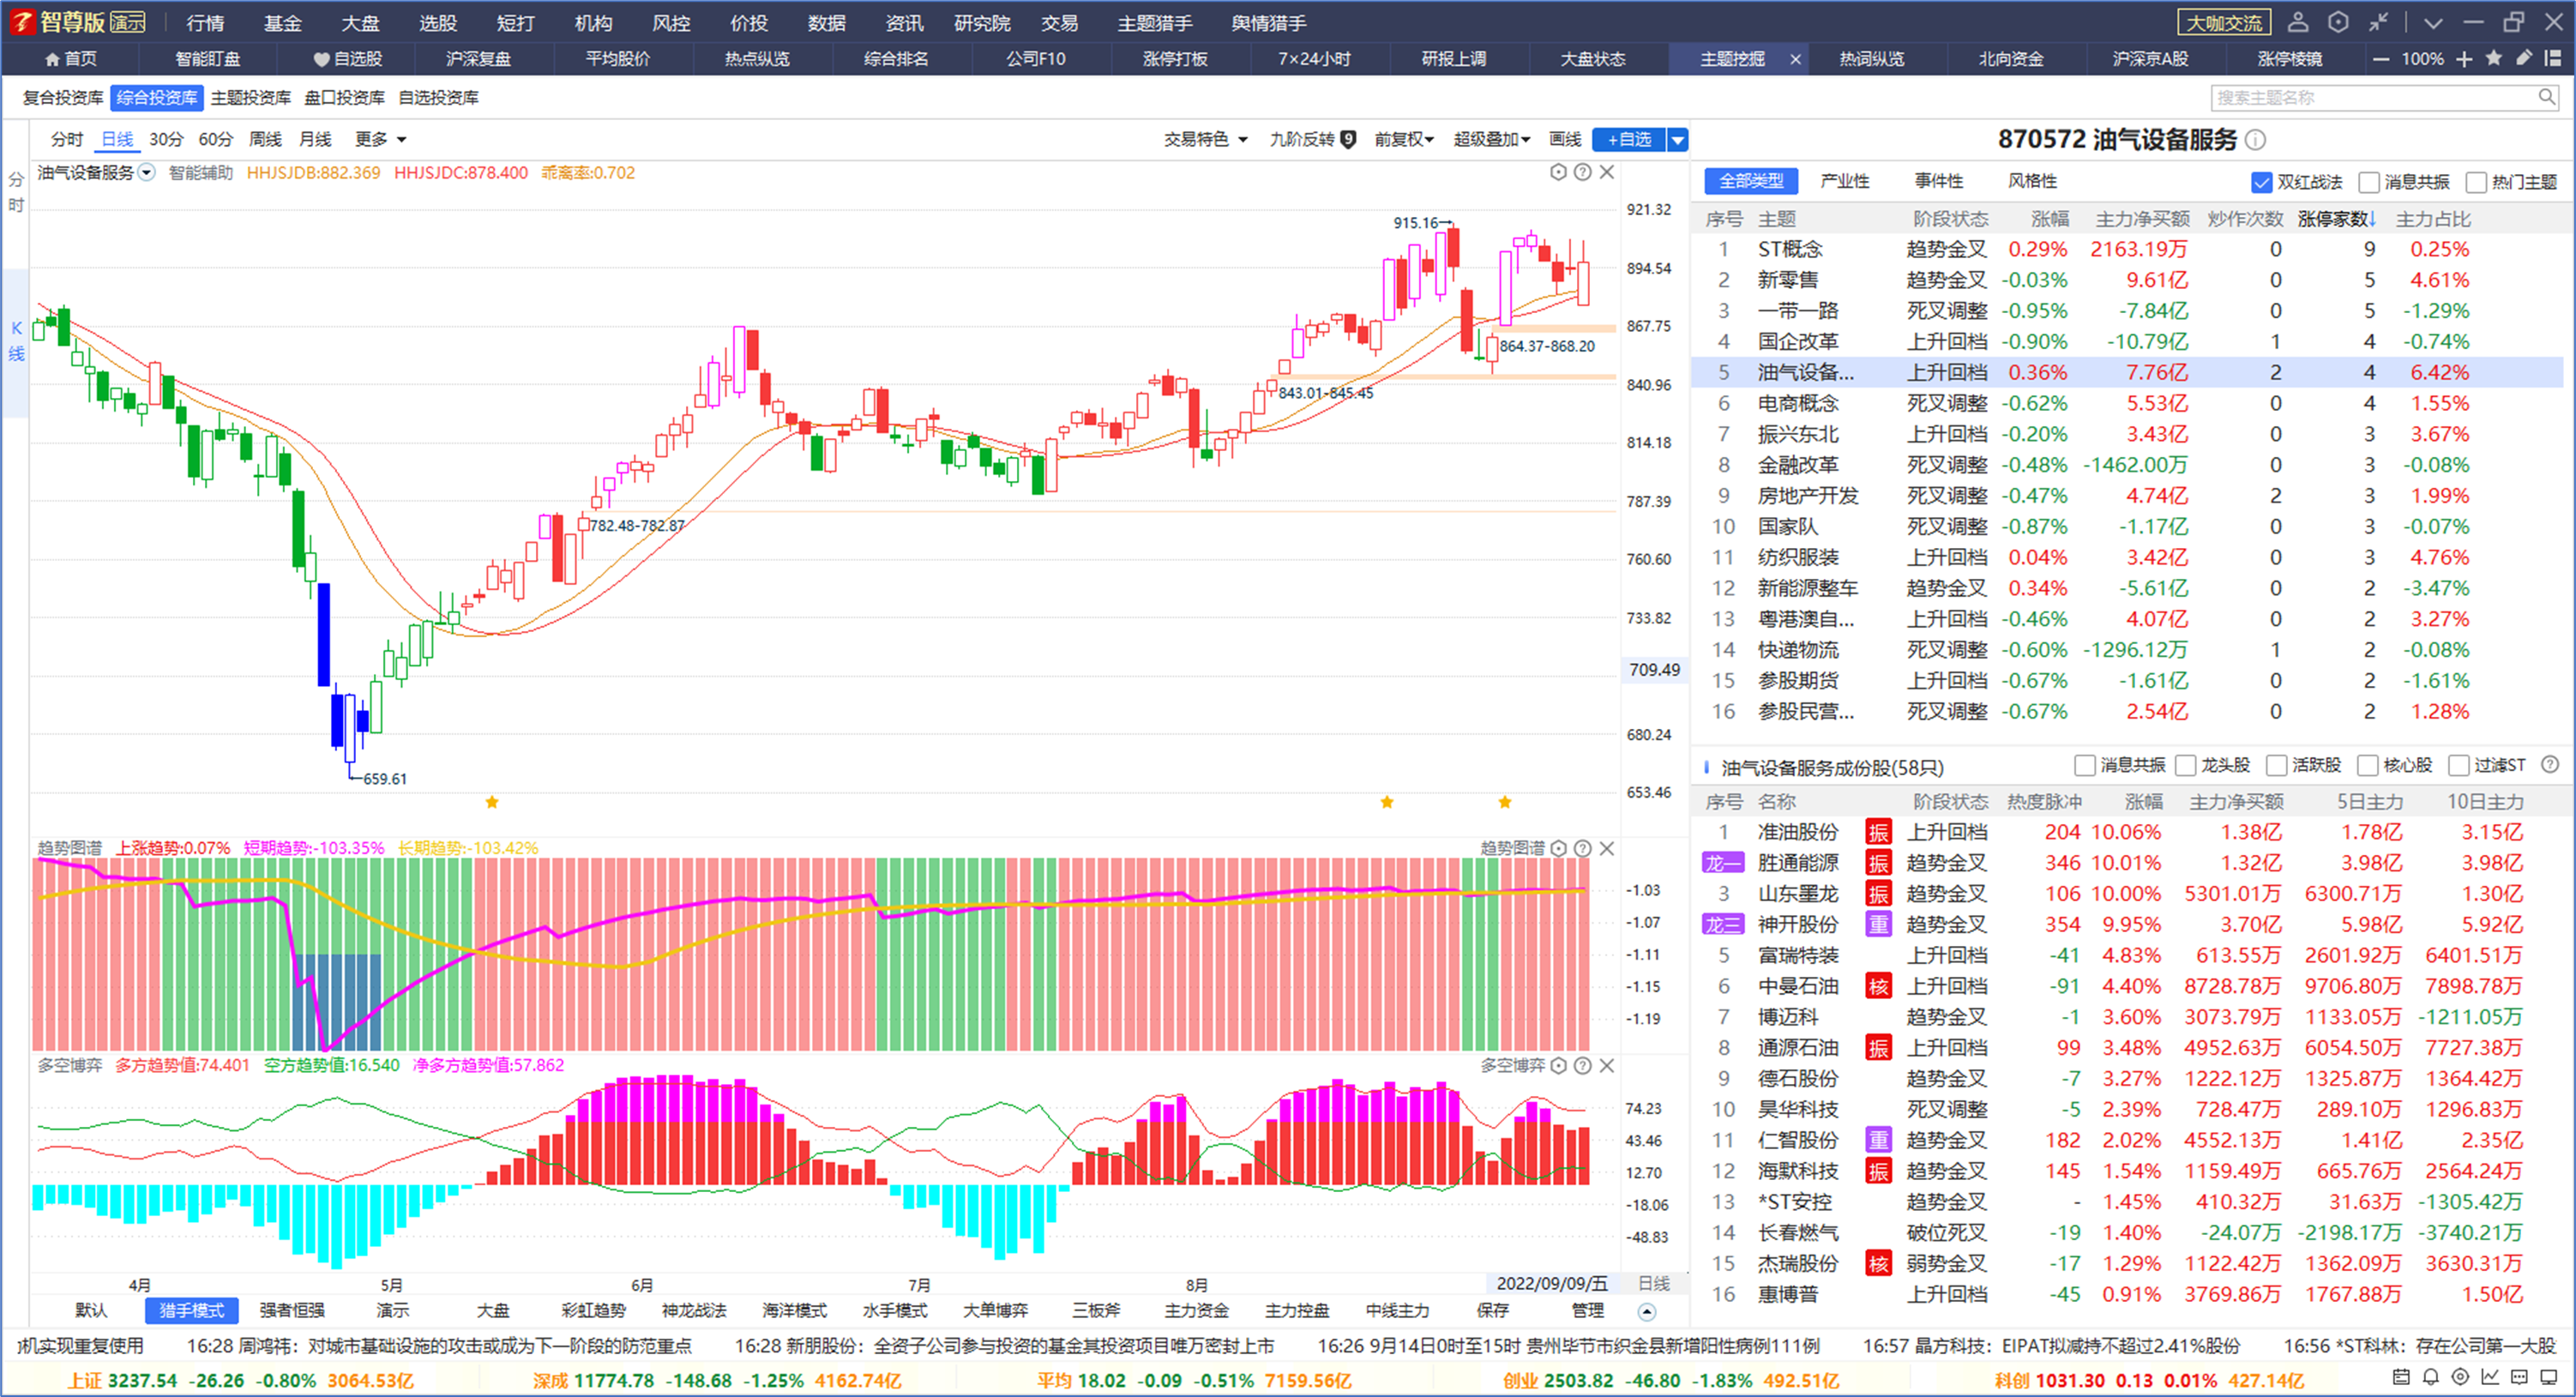Screen dimensions: 2576x1397
Task: Close the 多空博弈 indicator panel
Action: tap(1607, 1065)
